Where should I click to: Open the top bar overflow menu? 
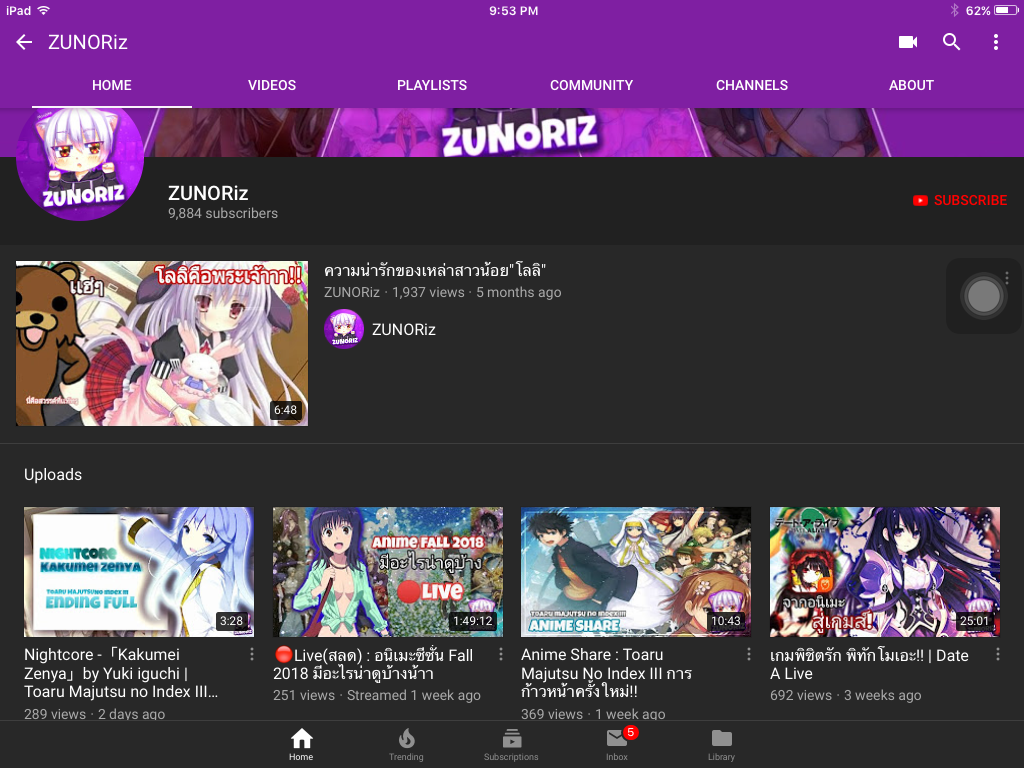(995, 42)
